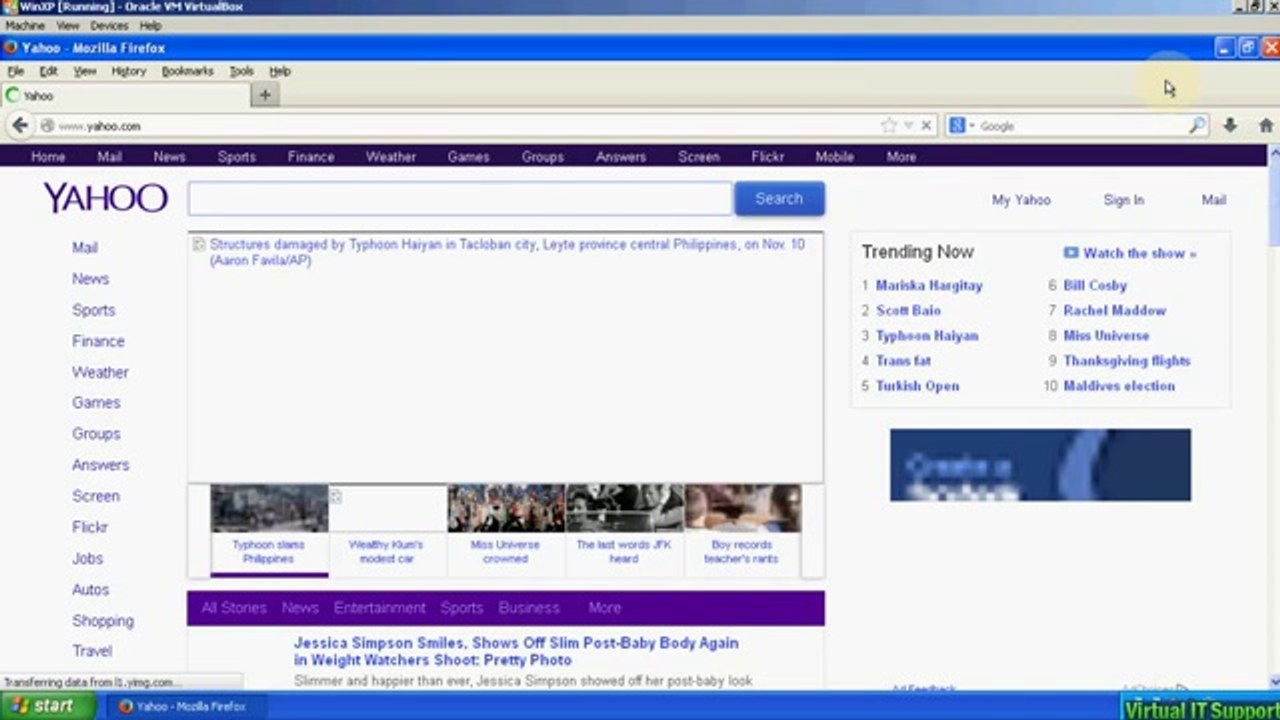Open the History menu

coord(128,72)
